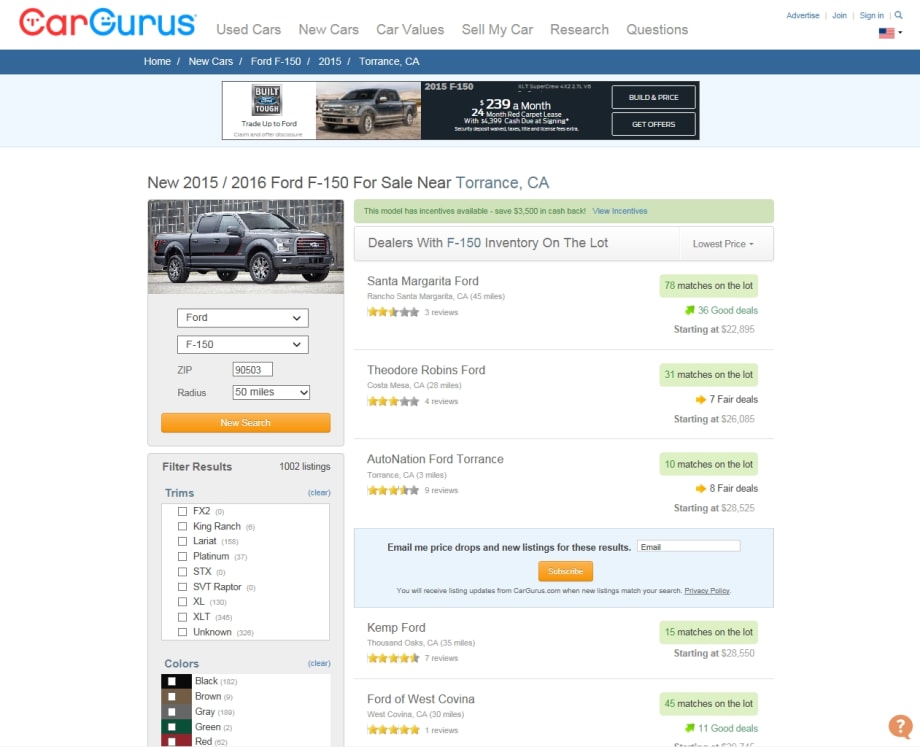Click the New Search button
920x747 pixels.
pyautogui.click(x=245, y=423)
